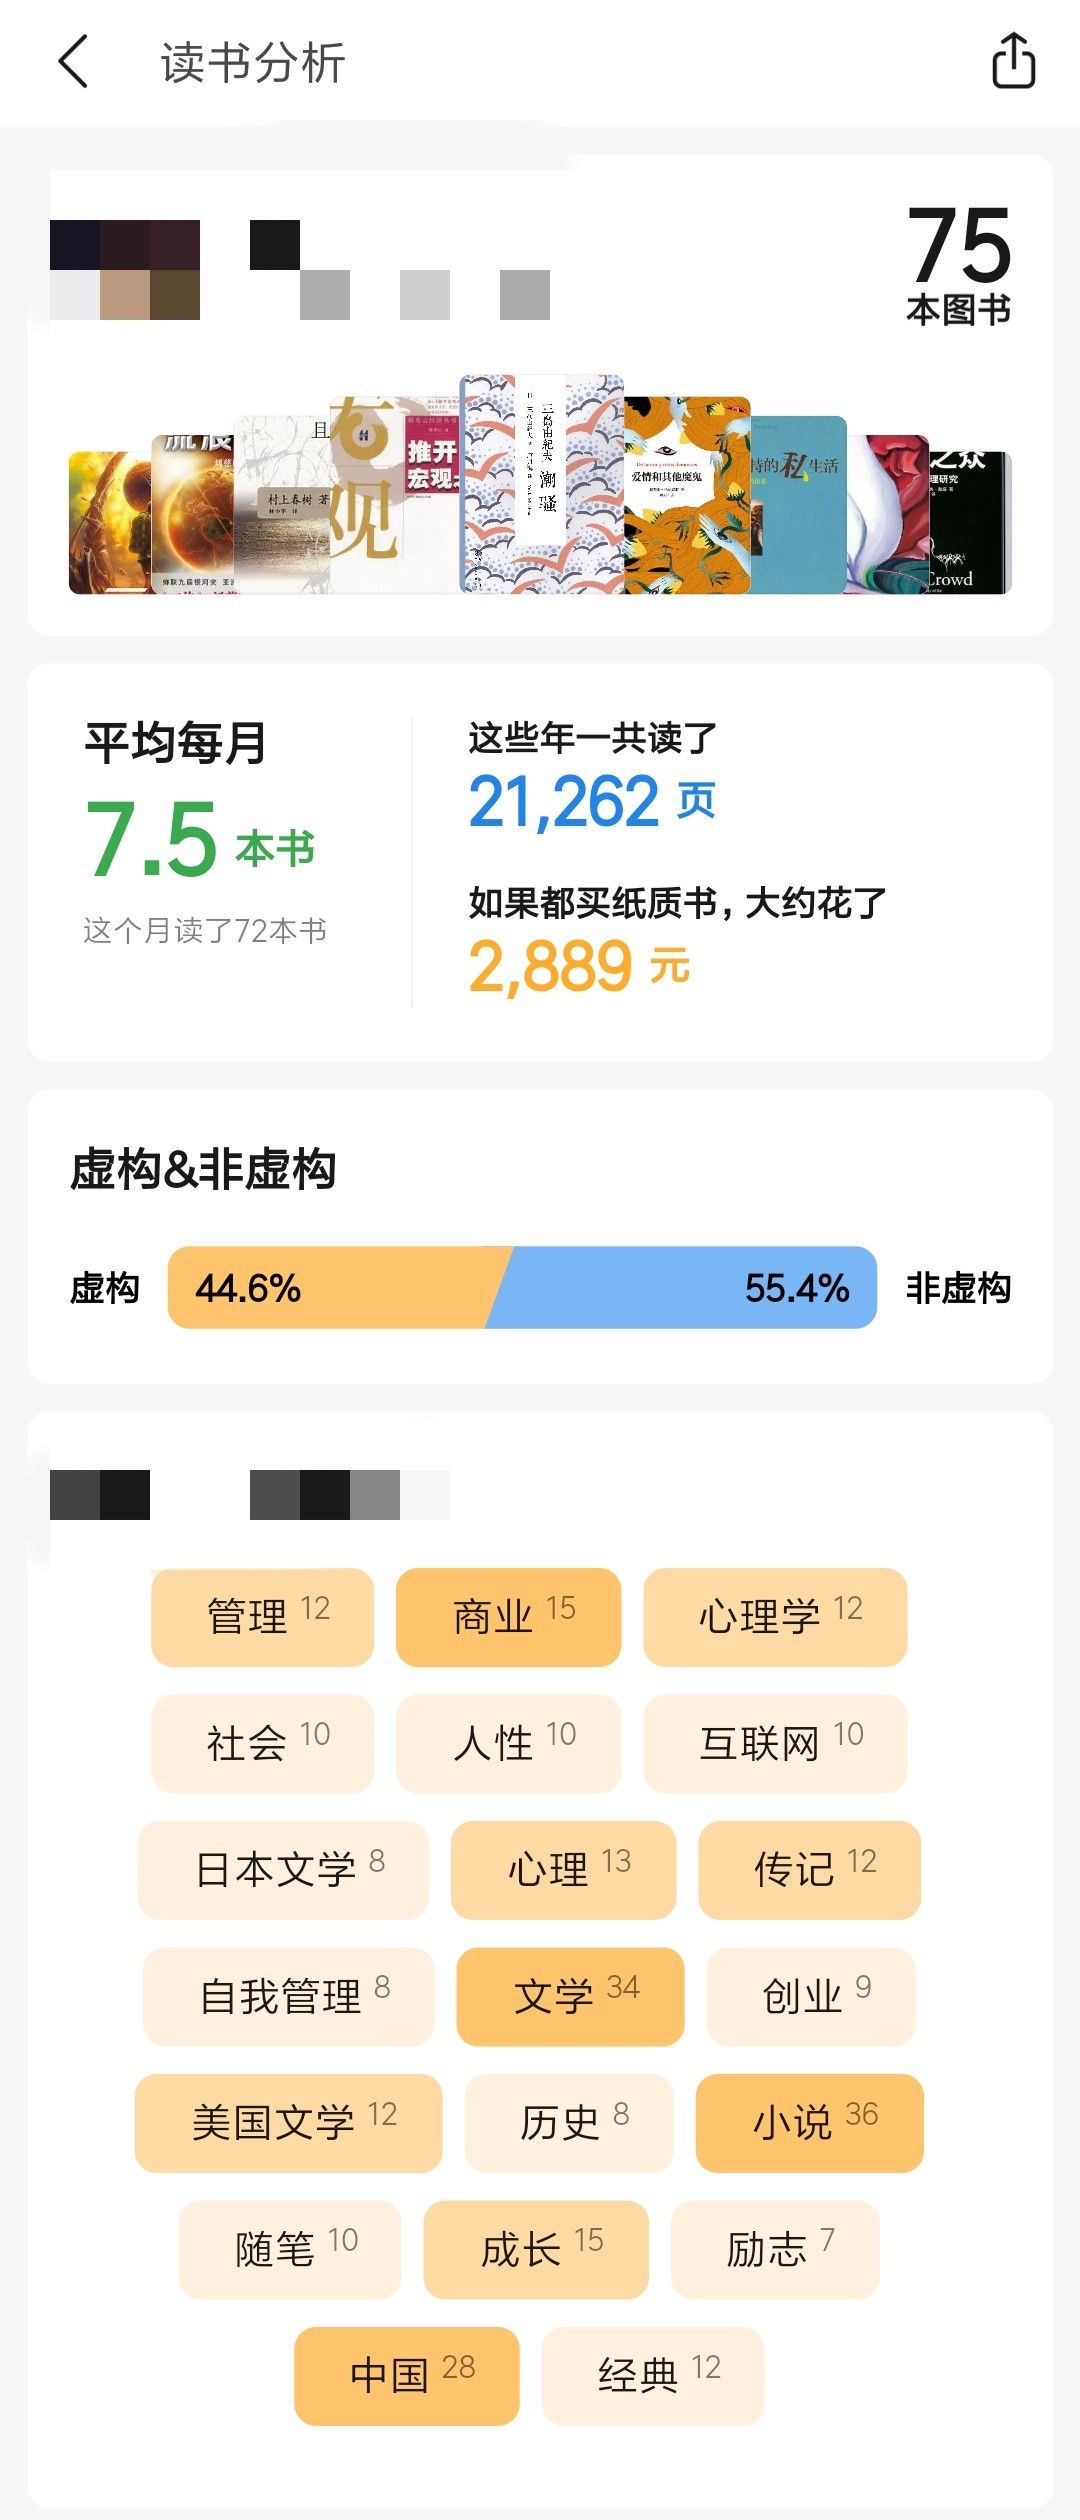1080x2520 pixels.
Task: Select the 小说 36 tag
Action: click(x=809, y=2122)
